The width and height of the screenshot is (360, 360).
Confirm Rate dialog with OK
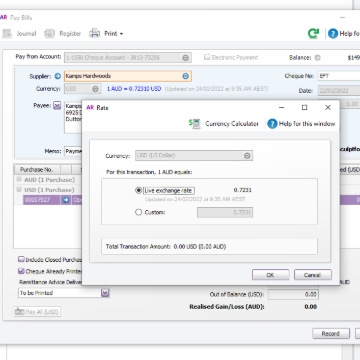[x=270, y=275]
